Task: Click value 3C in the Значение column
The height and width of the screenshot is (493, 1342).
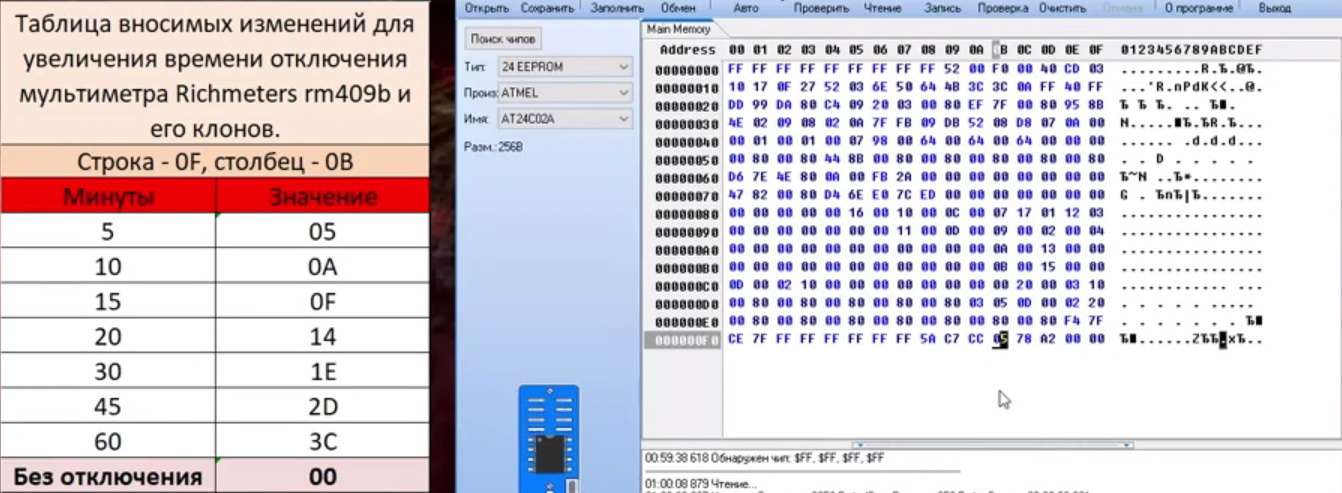Action: click(x=323, y=442)
